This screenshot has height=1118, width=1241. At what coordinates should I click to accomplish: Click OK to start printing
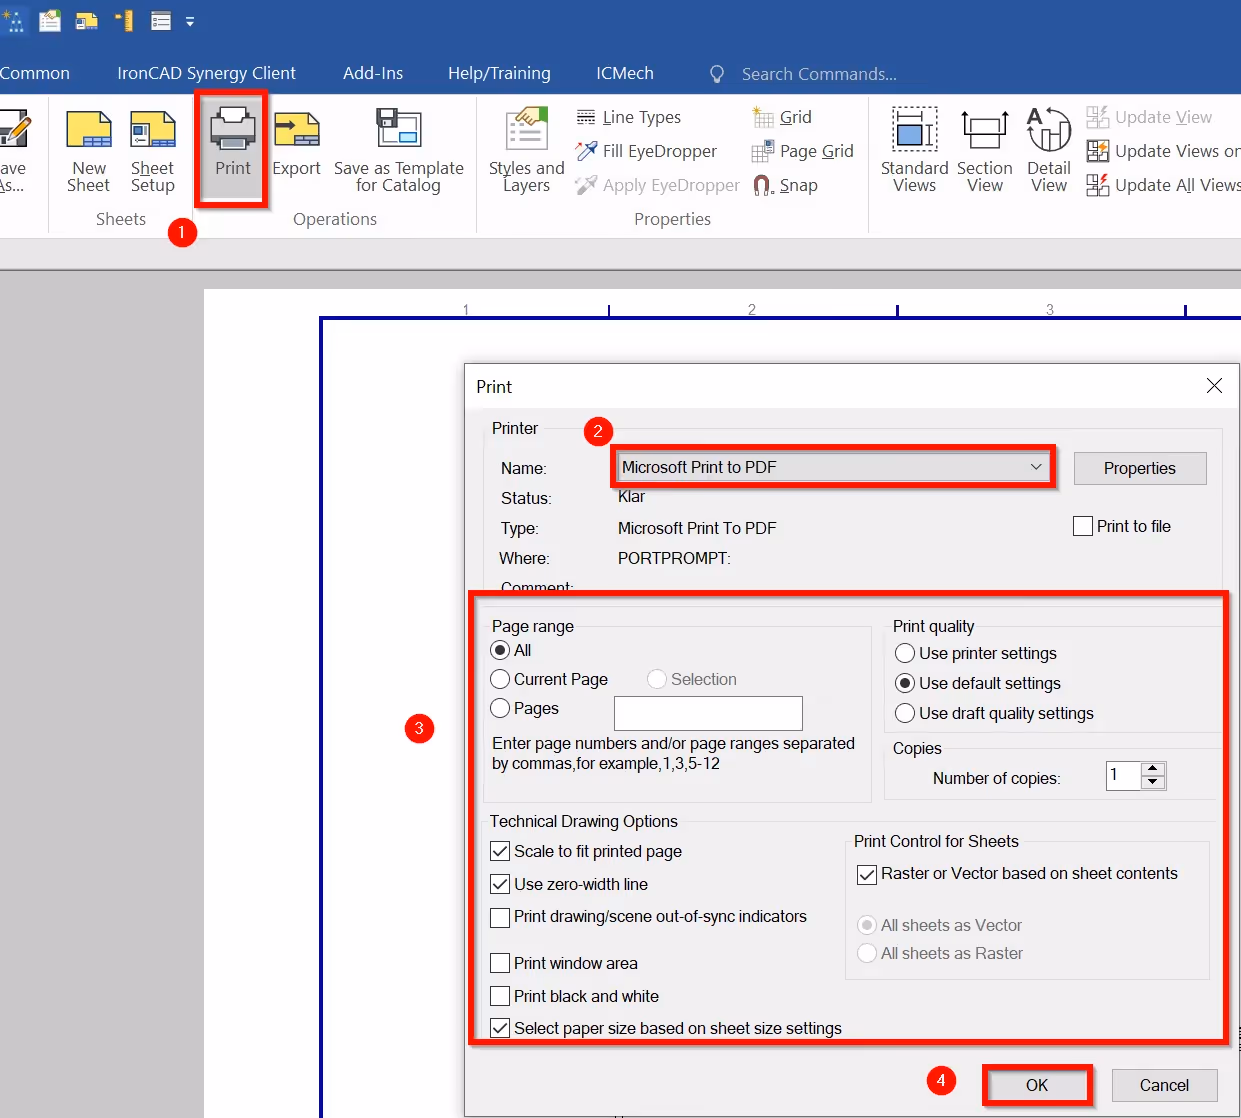1037,1085
